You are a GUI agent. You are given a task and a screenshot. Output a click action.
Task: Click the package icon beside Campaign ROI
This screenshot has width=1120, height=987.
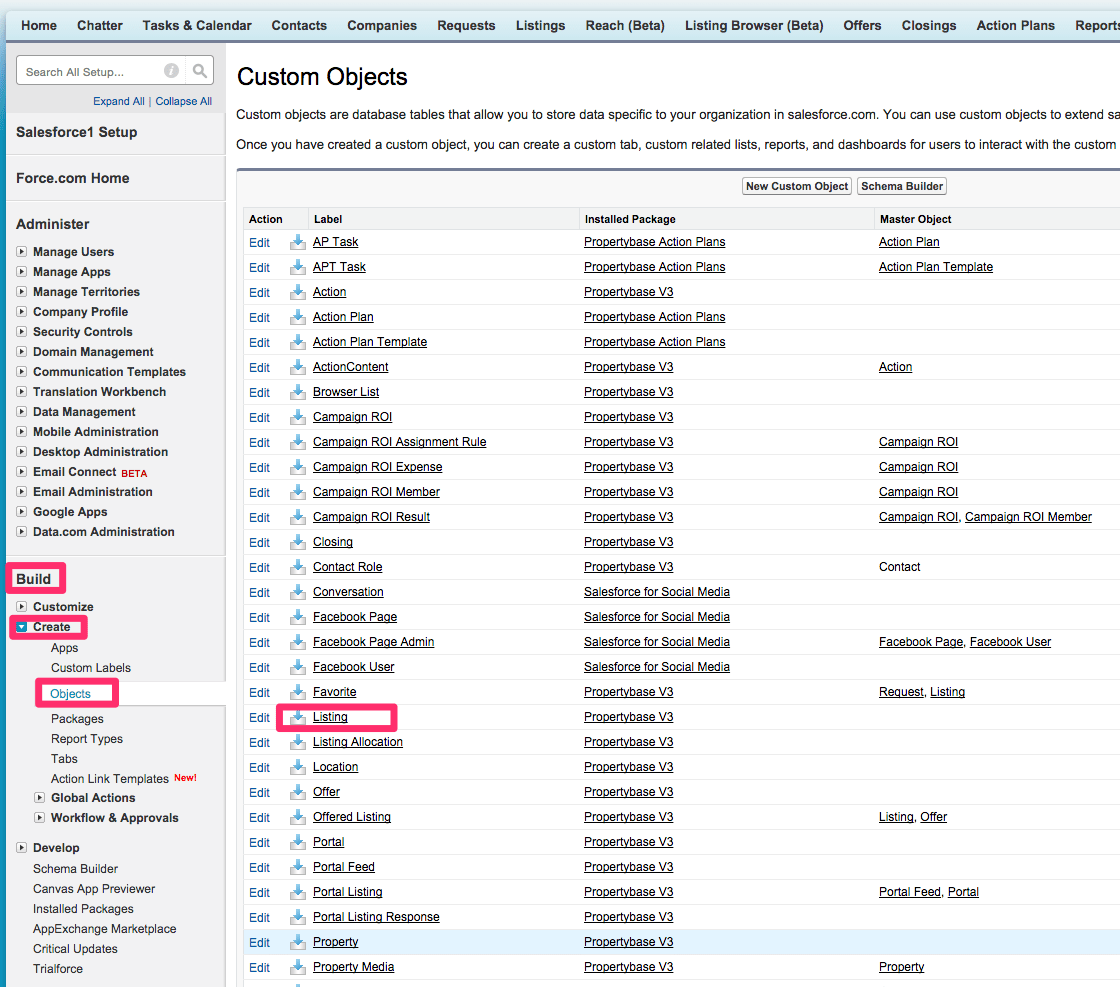tap(297, 417)
